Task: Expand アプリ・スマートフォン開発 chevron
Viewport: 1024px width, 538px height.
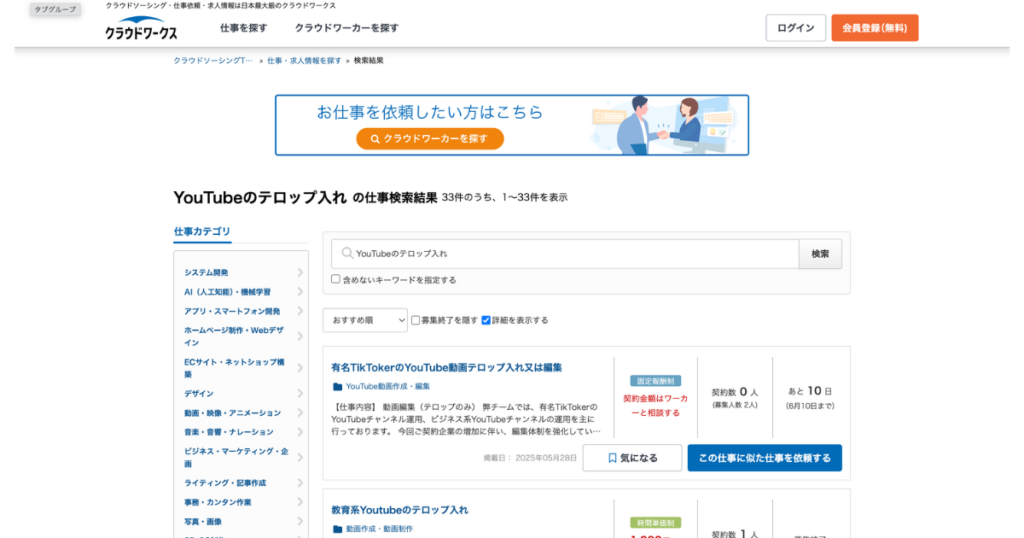Action: tap(300, 311)
